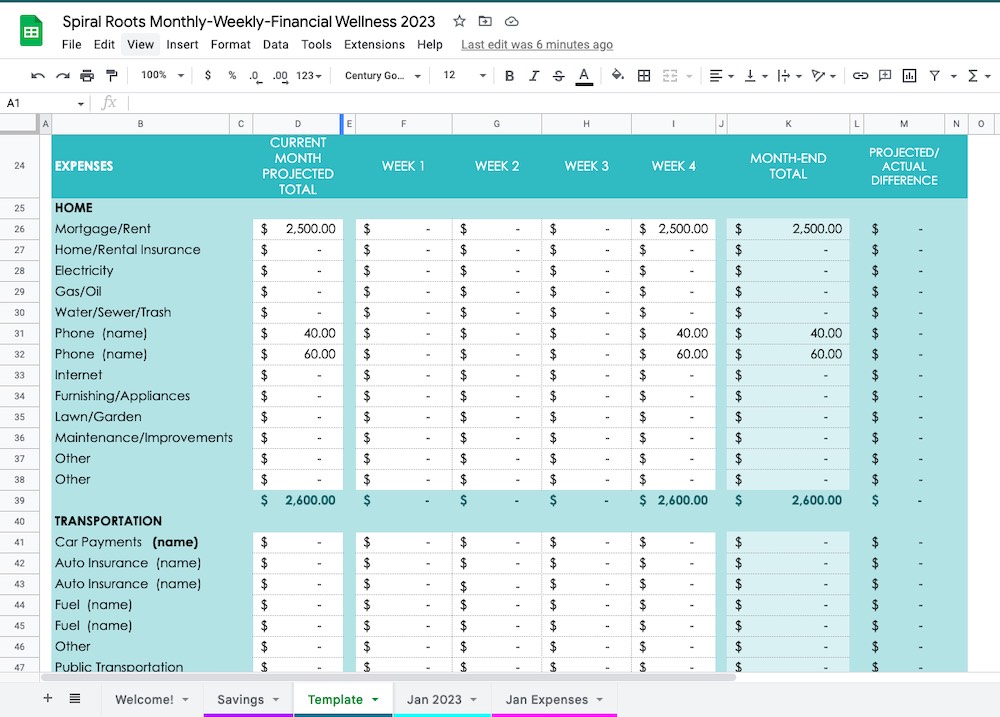Open the font size 12 dropdown

(x=463, y=75)
